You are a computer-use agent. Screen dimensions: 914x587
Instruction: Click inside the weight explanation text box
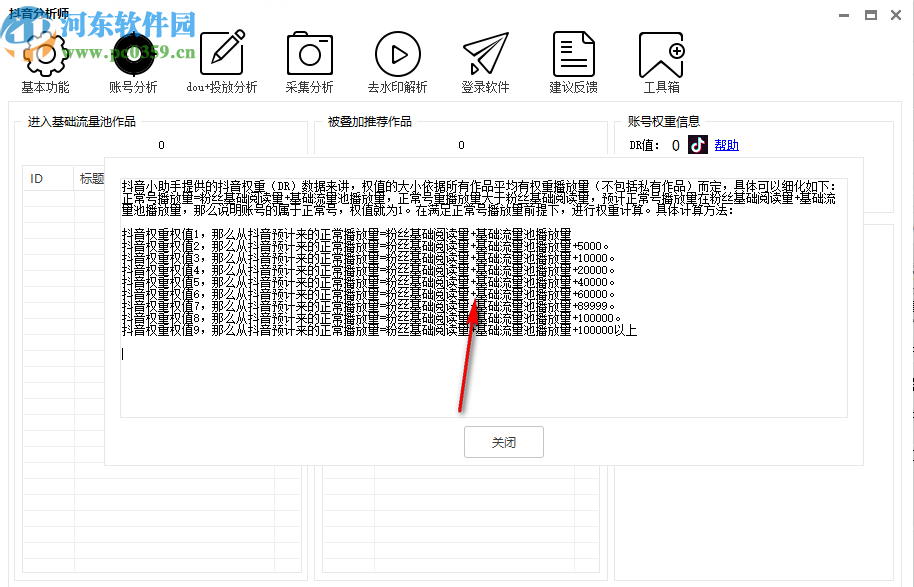[483, 298]
